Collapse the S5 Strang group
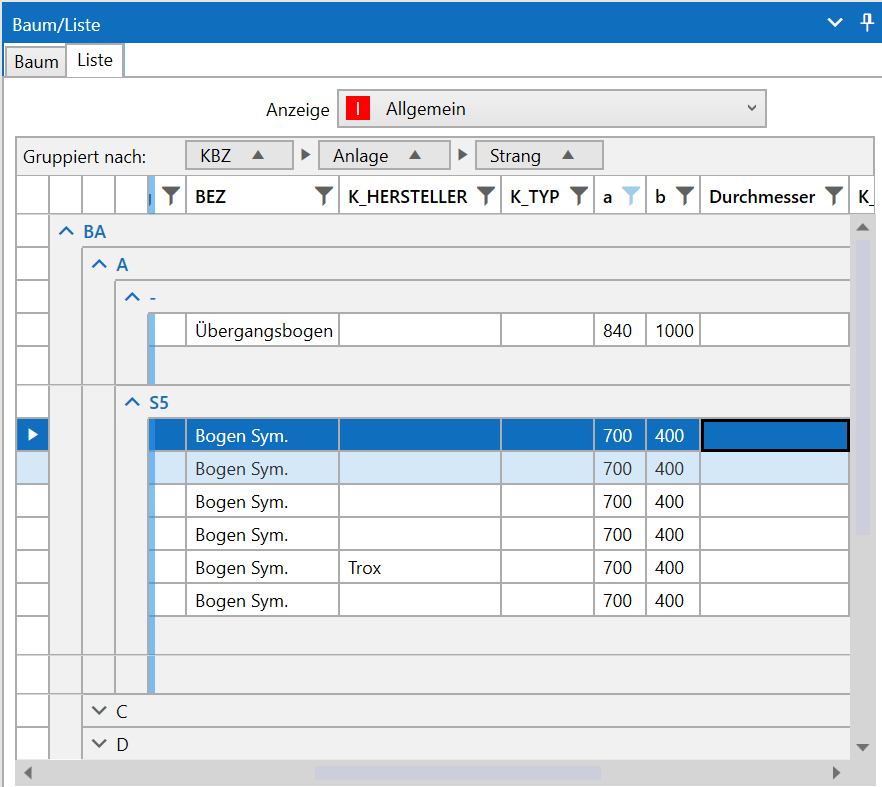Screen dimensions: 882x787 (132, 402)
